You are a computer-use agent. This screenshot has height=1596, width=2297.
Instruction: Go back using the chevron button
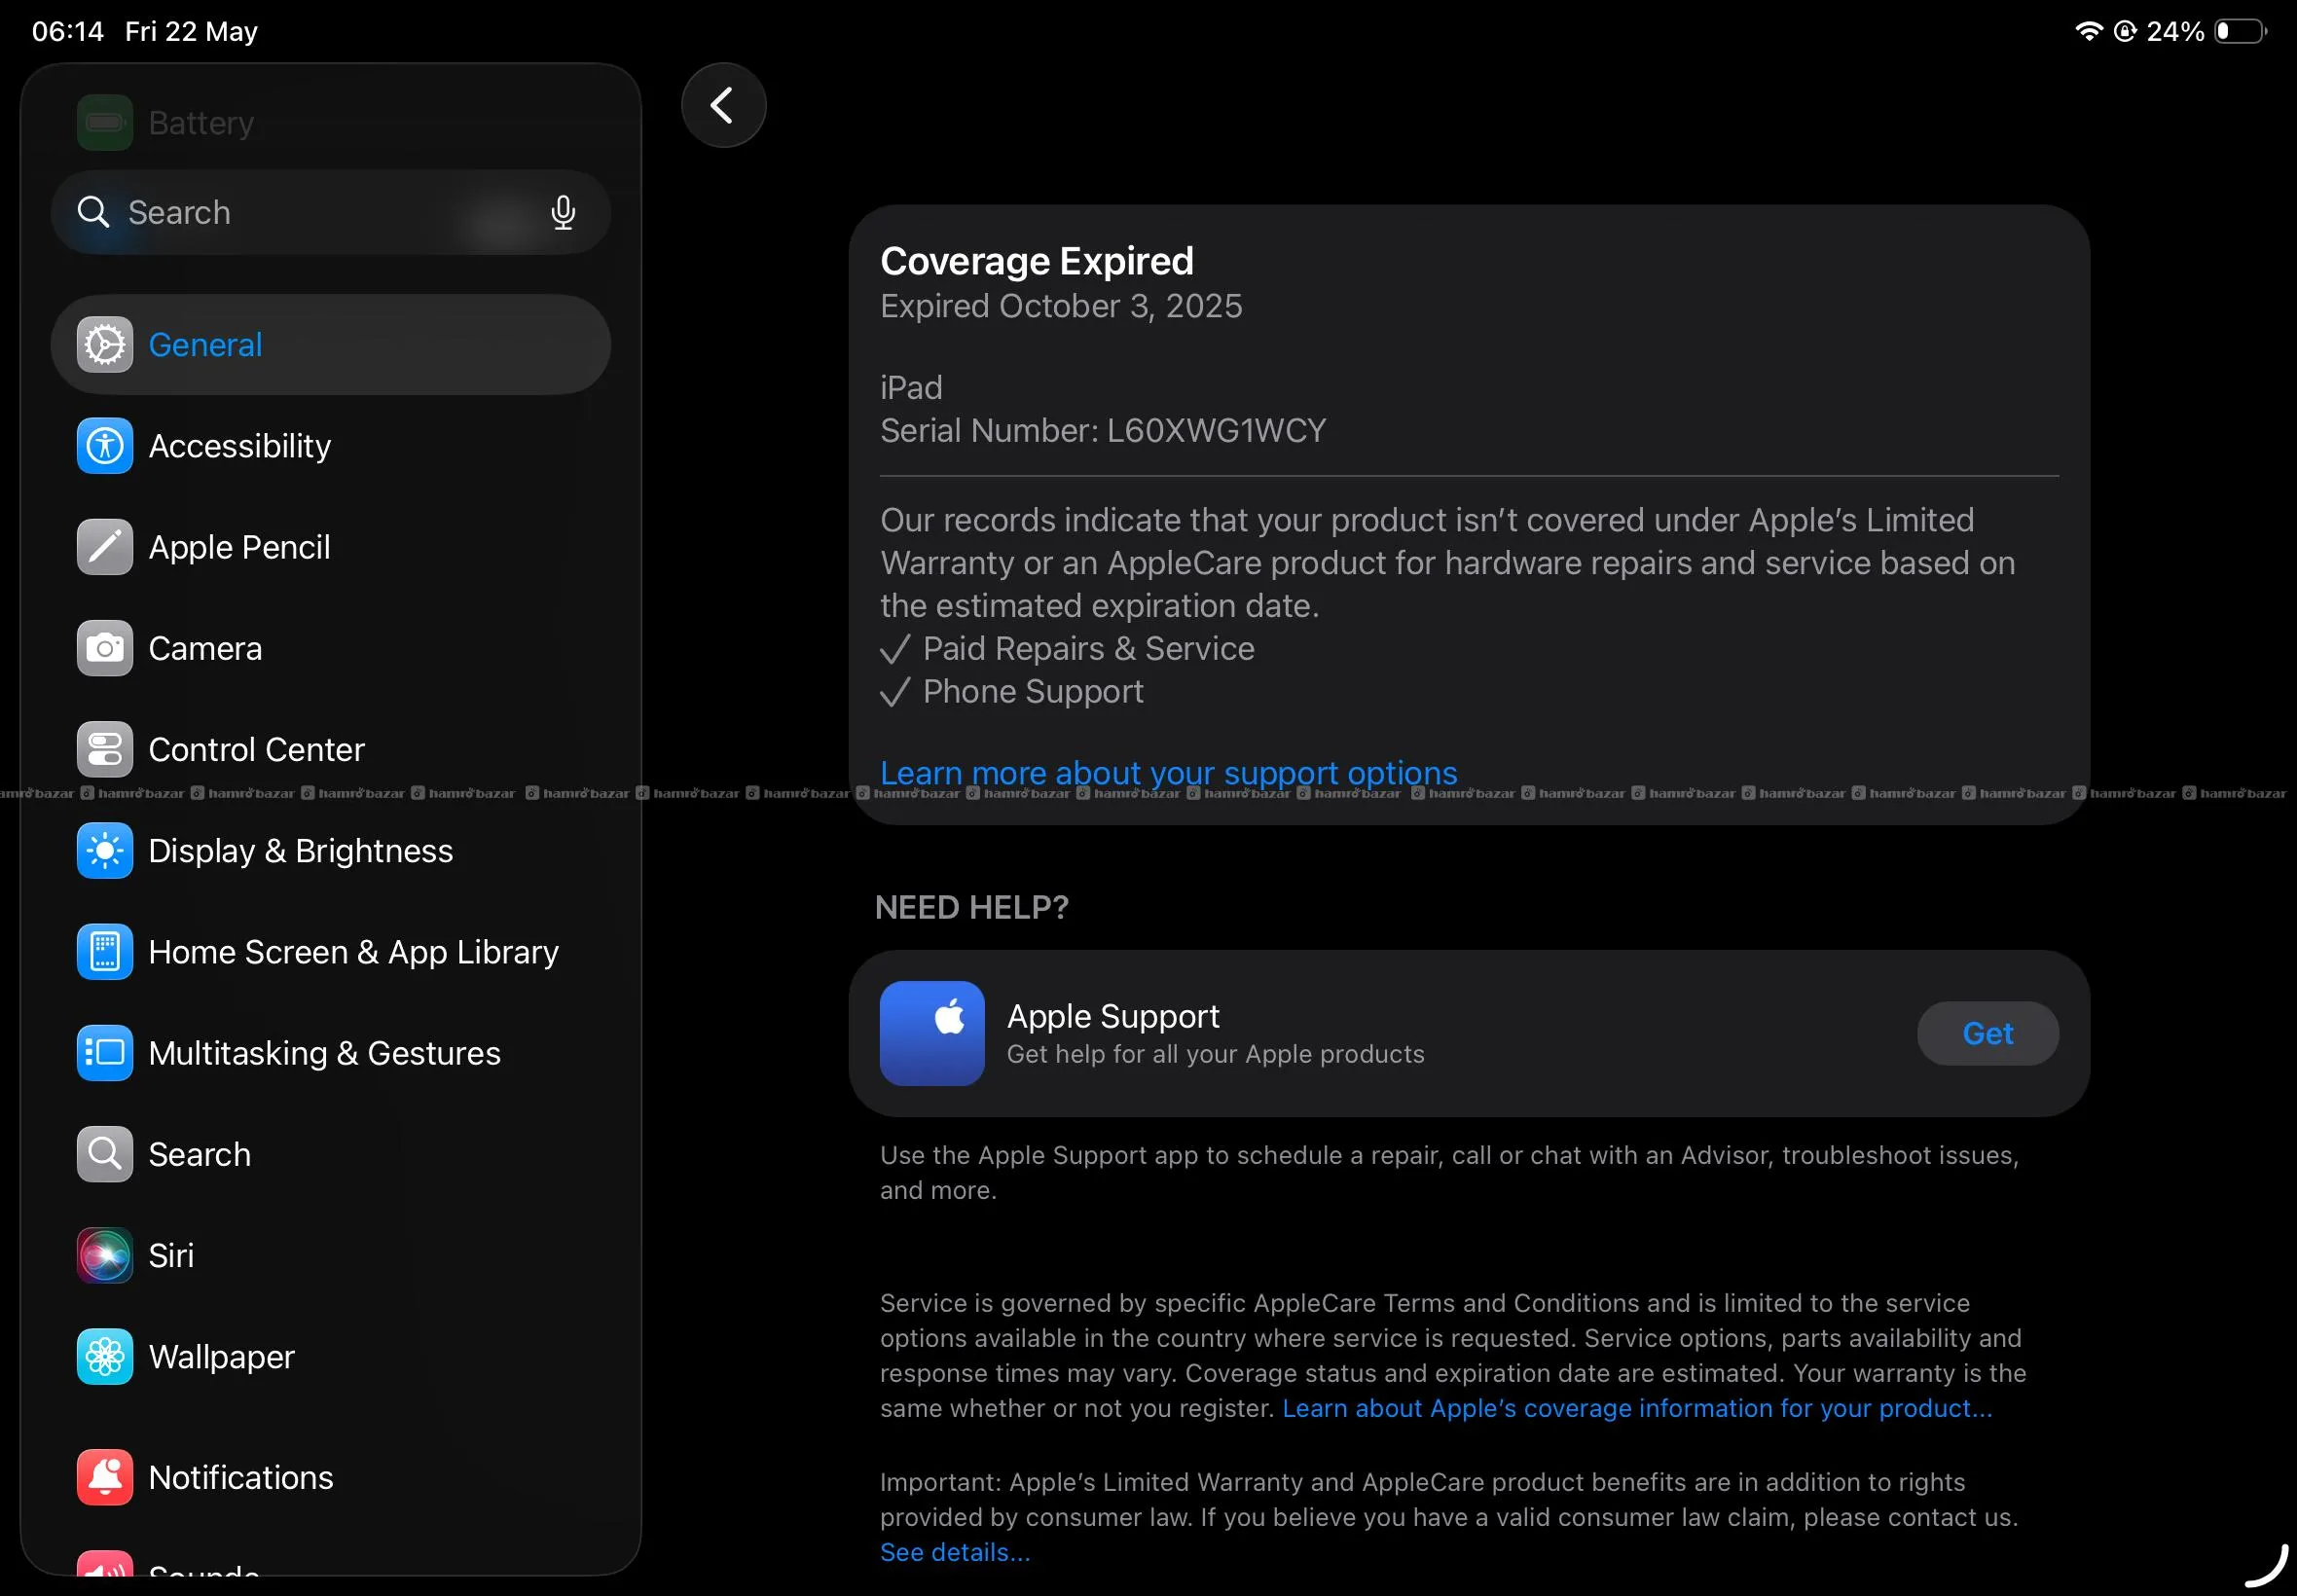point(724,105)
